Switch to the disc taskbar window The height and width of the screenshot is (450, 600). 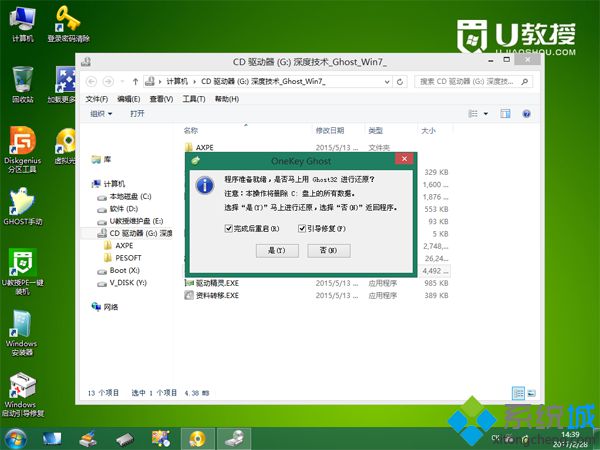point(197,439)
